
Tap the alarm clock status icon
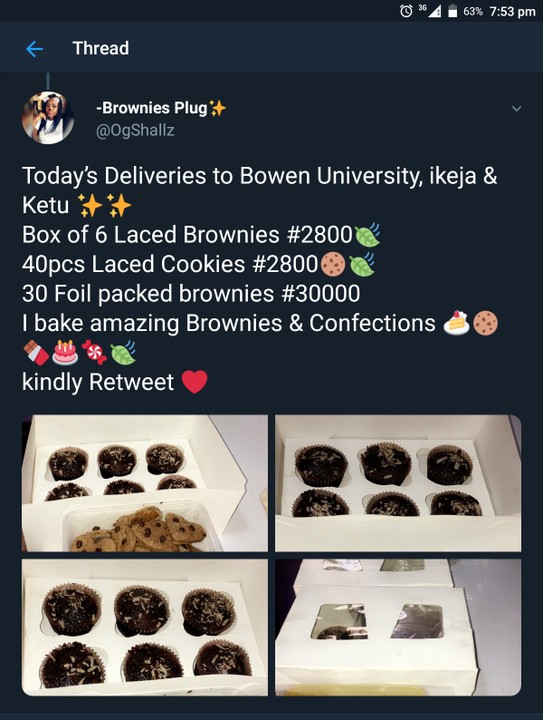(x=406, y=11)
